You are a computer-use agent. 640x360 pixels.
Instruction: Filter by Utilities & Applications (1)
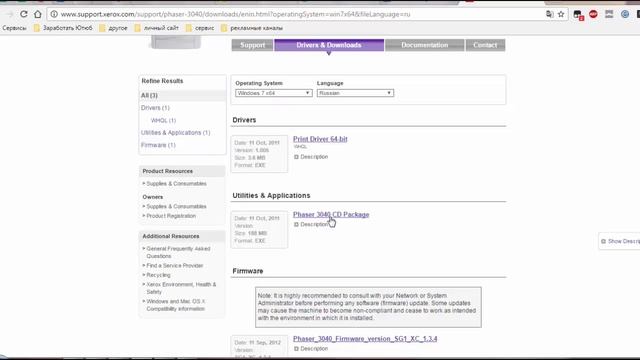(176, 133)
